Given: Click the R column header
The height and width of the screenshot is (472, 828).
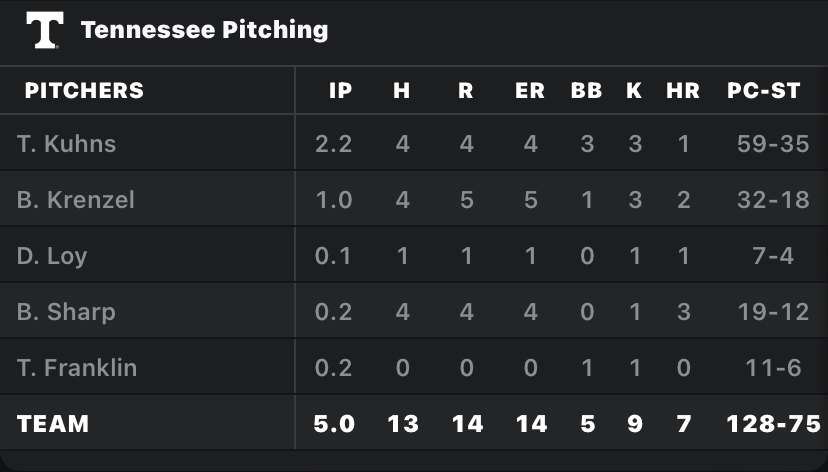Looking at the screenshot, I should [465, 90].
